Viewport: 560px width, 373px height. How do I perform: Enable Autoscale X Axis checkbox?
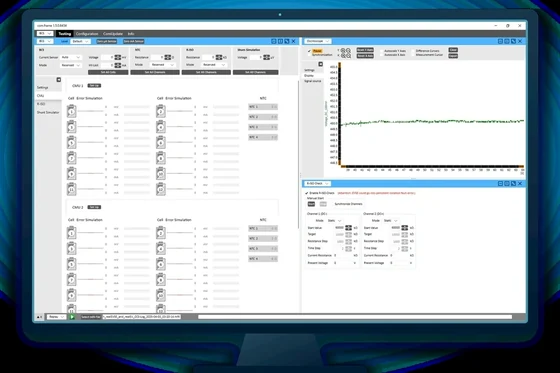point(382,55)
